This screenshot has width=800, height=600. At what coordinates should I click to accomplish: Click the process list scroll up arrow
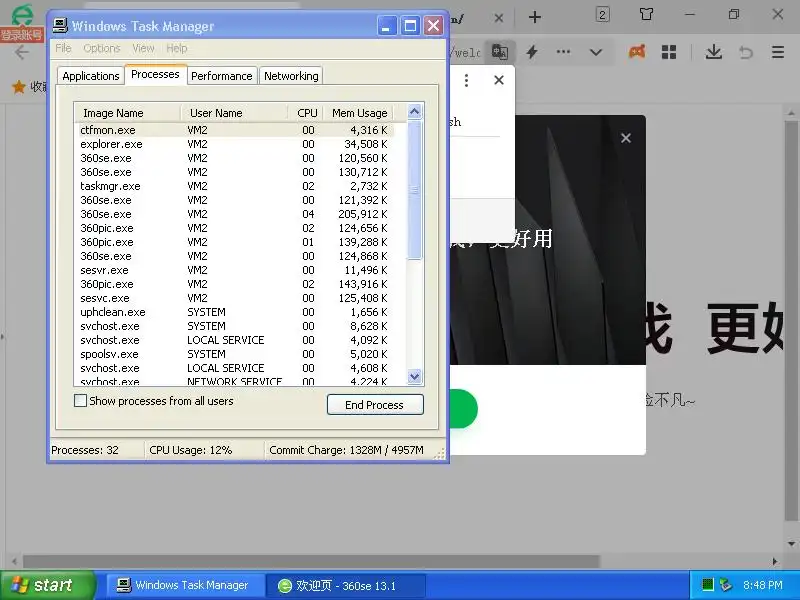tap(414, 112)
